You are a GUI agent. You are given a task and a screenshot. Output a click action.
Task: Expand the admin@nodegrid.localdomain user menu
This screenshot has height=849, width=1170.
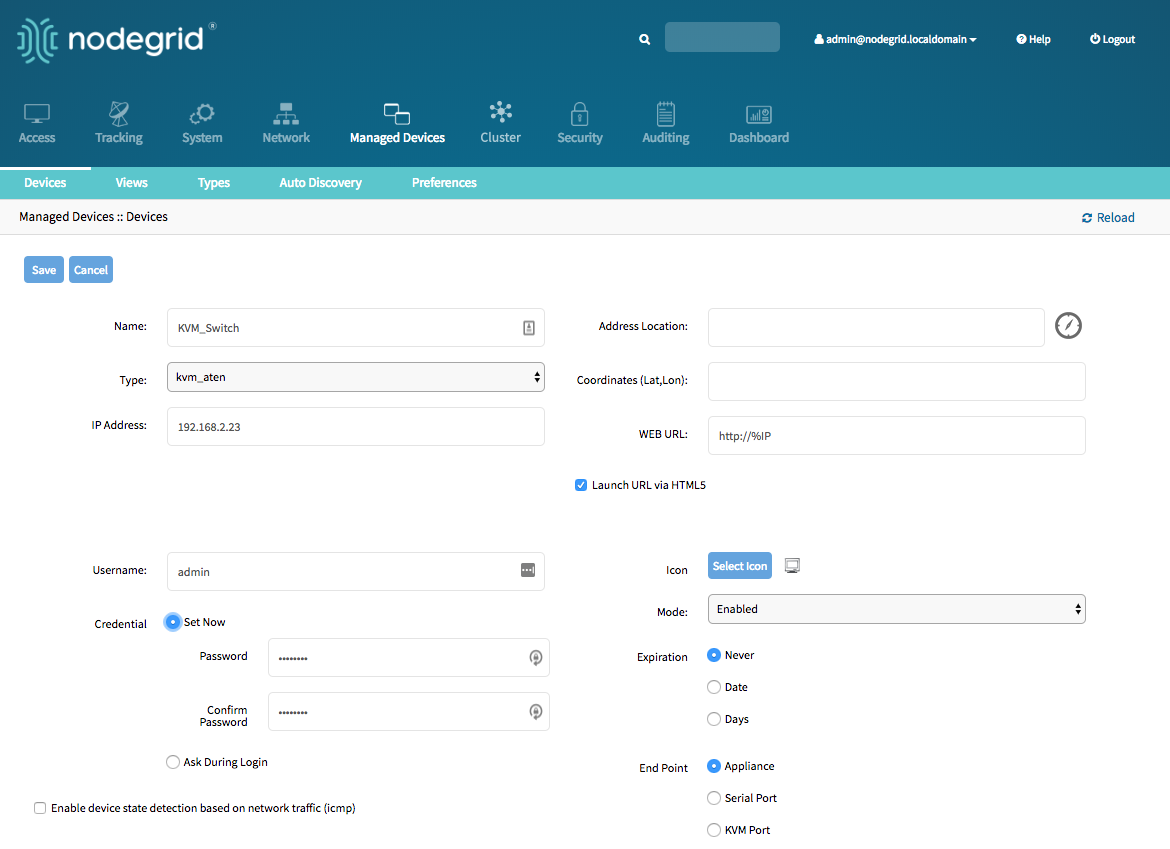point(895,40)
